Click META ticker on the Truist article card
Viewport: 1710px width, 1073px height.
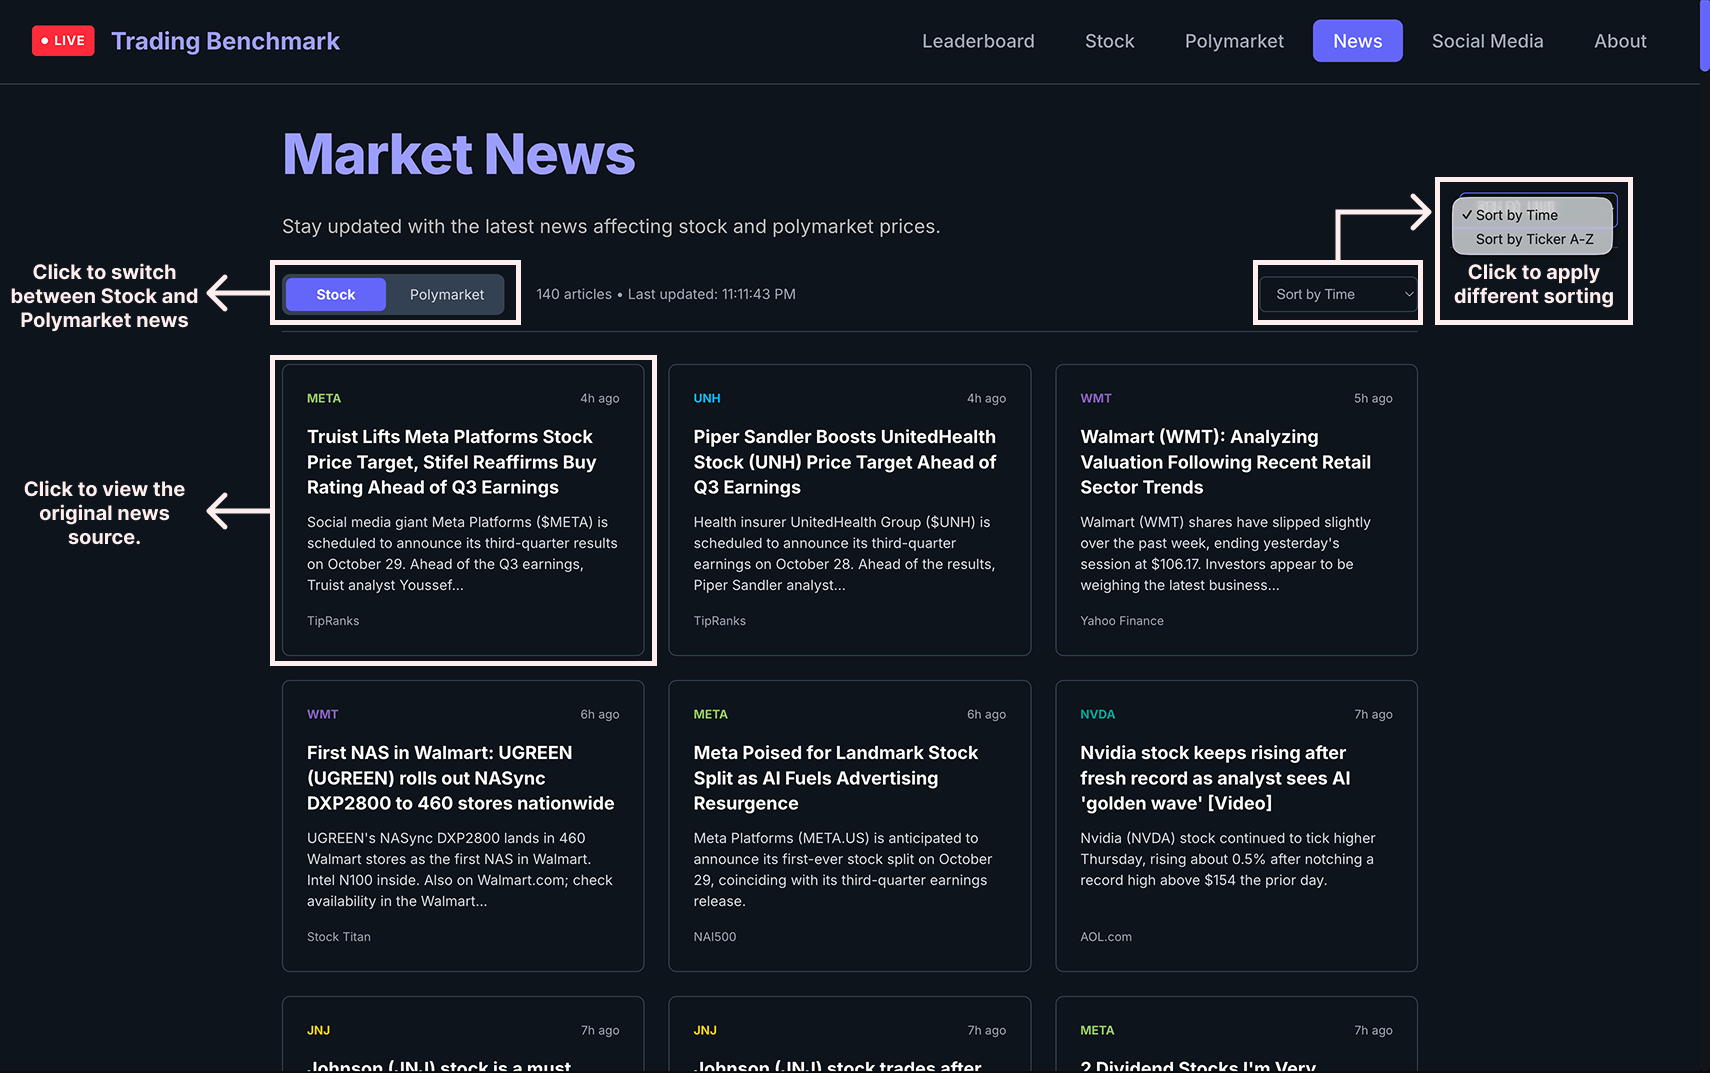[324, 398]
